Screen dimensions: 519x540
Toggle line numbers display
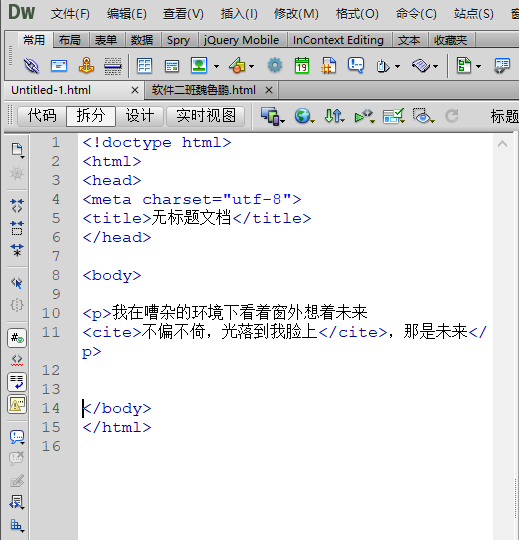[17, 338]
